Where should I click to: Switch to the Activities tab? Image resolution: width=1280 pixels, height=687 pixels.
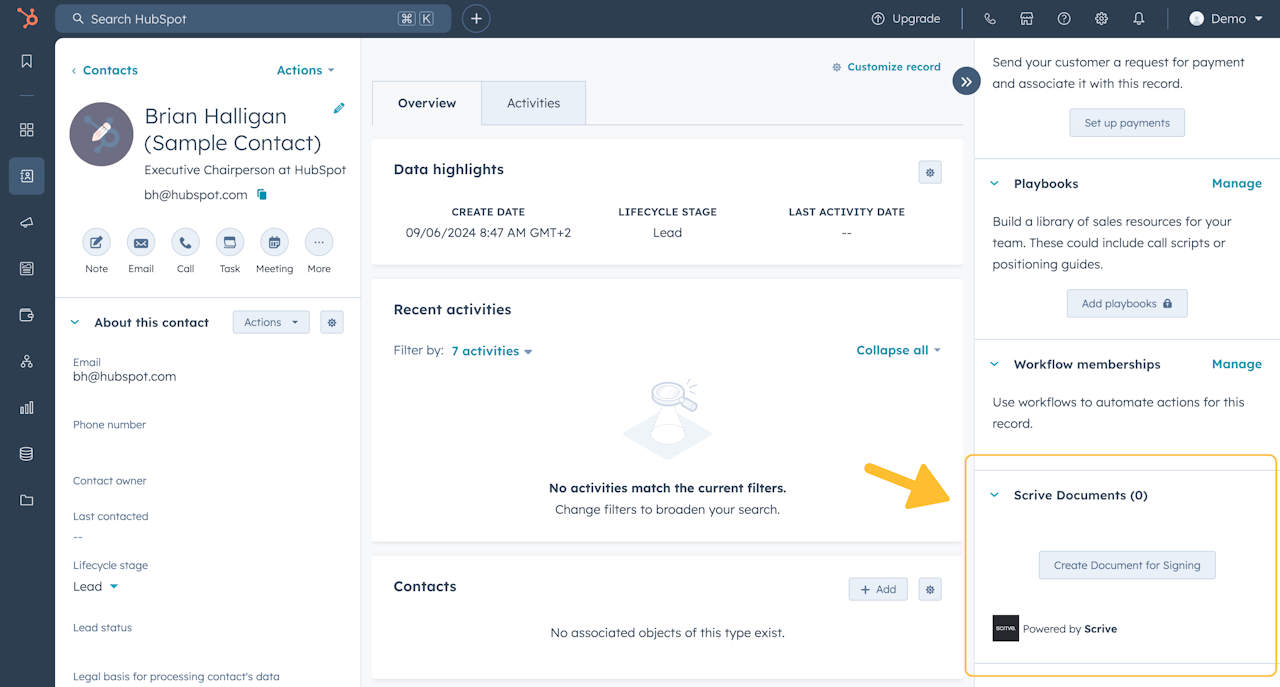point(533,103)
